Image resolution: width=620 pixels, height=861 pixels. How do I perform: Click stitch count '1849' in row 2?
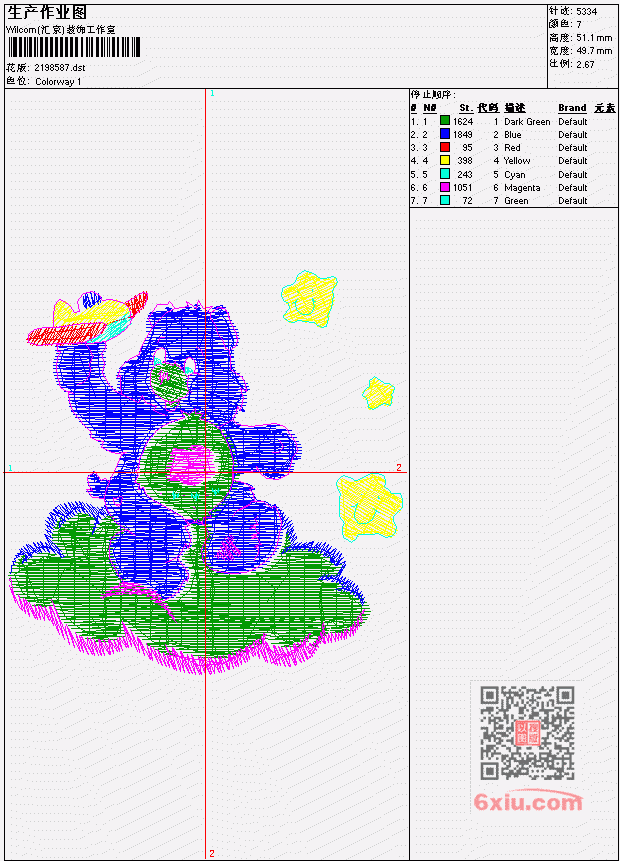point(463,135)
